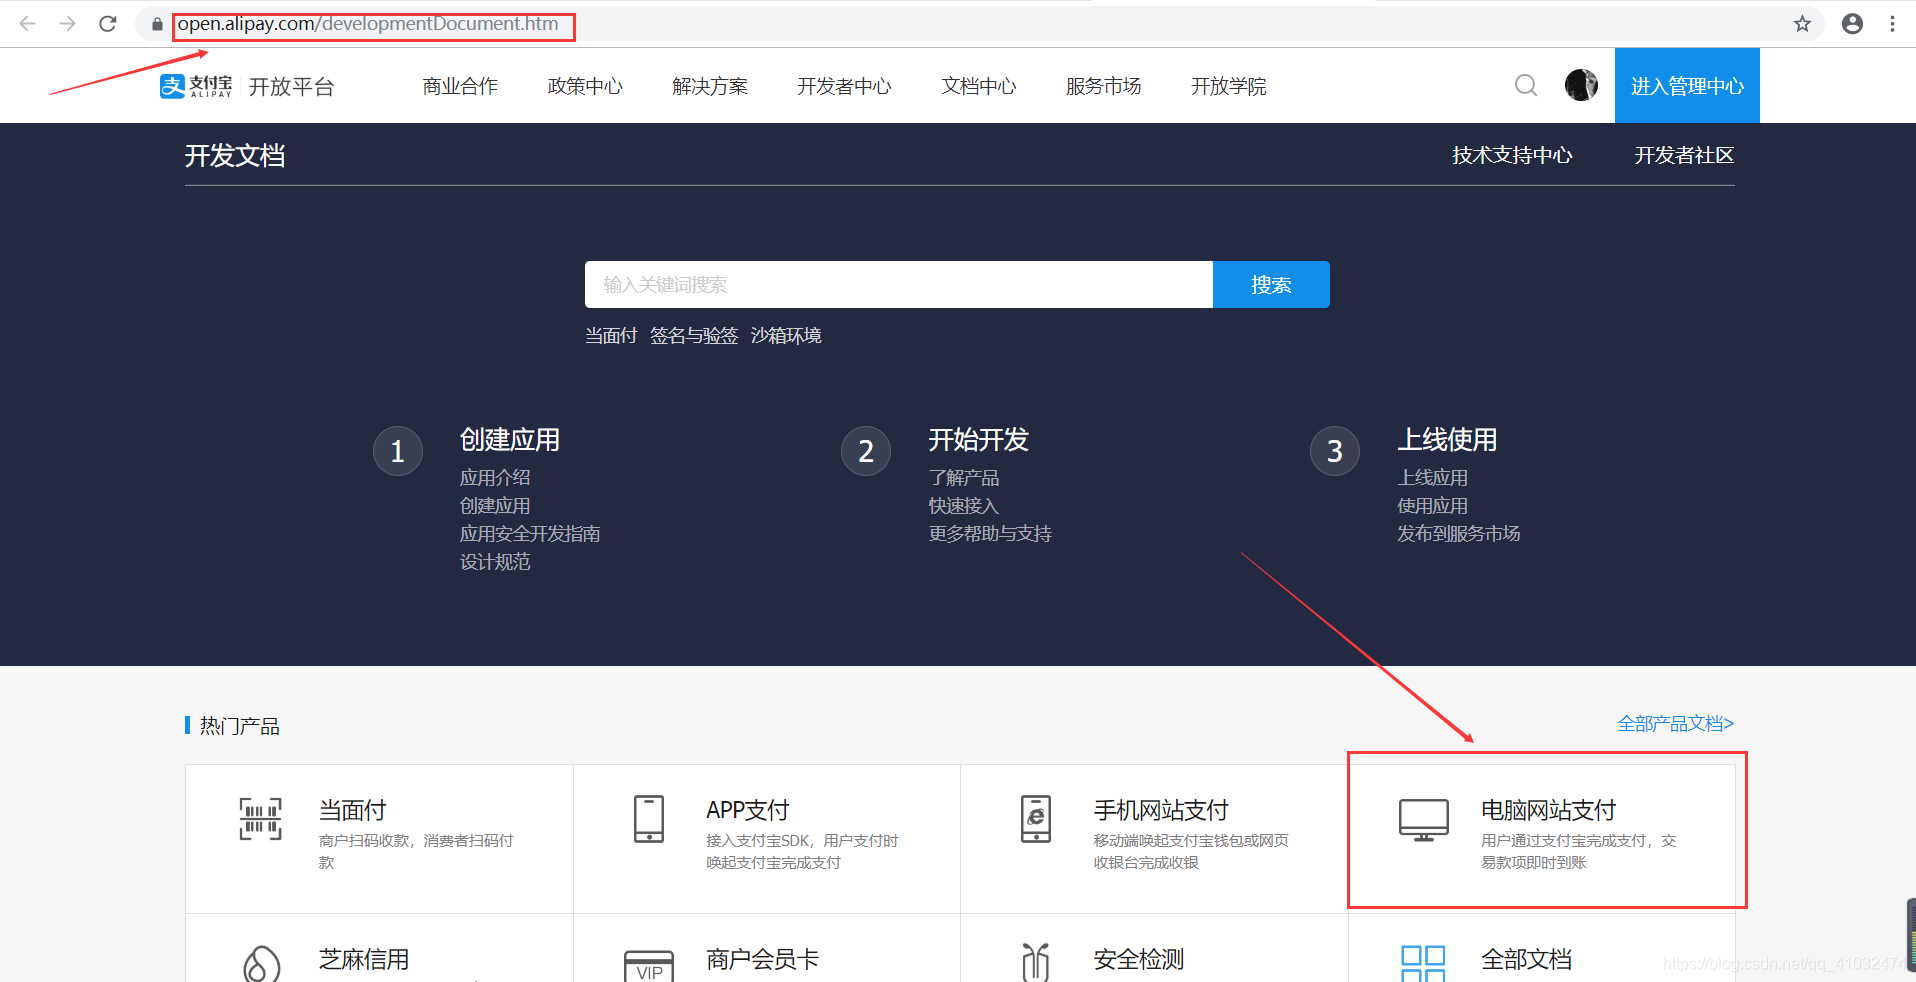Click the 上线使用 step heading

click(1447, 440)
